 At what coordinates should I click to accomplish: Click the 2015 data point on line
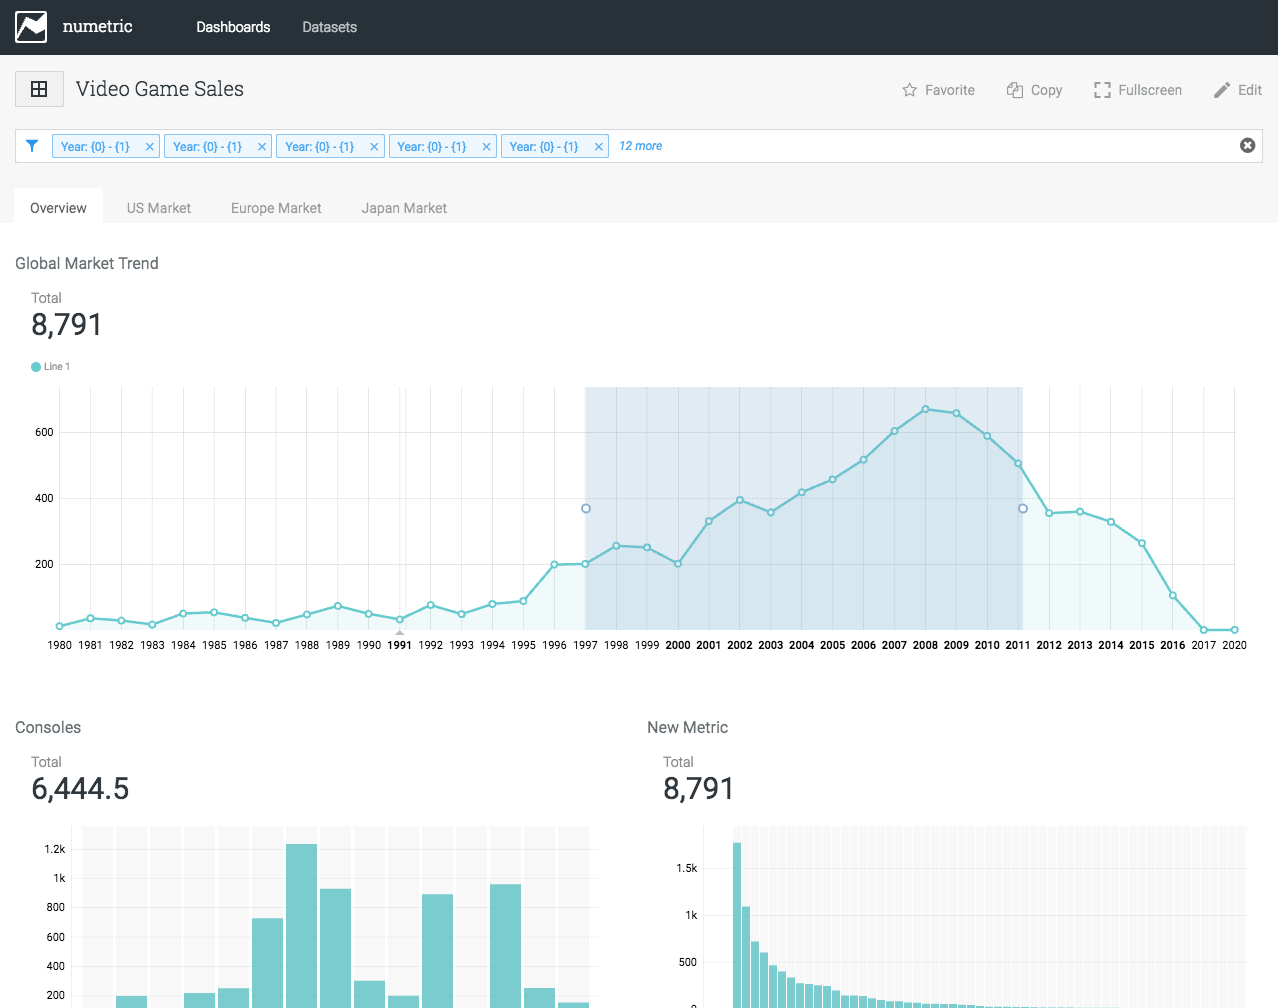[x=1142, y=543]
